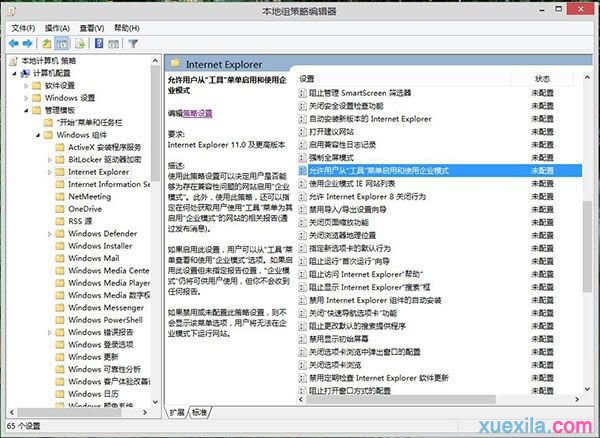Switch to the 扩展 tab
The height and width of the screenshot is (438, 600).
pyautogui.click(x=177, y=412)
